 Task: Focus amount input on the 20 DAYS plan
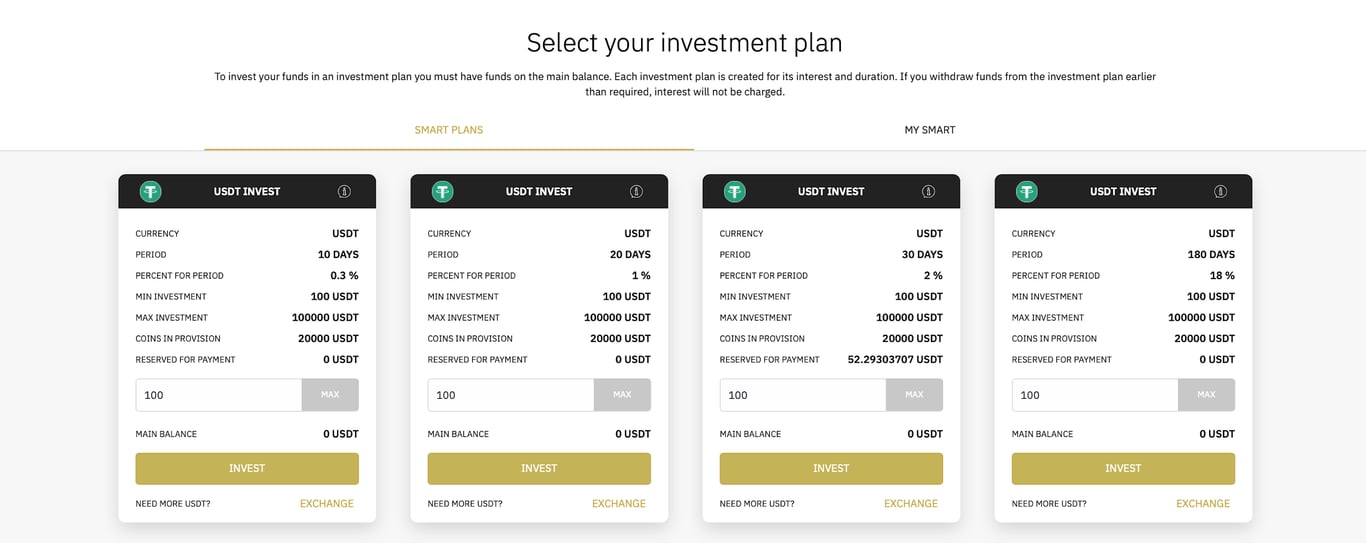510,395
